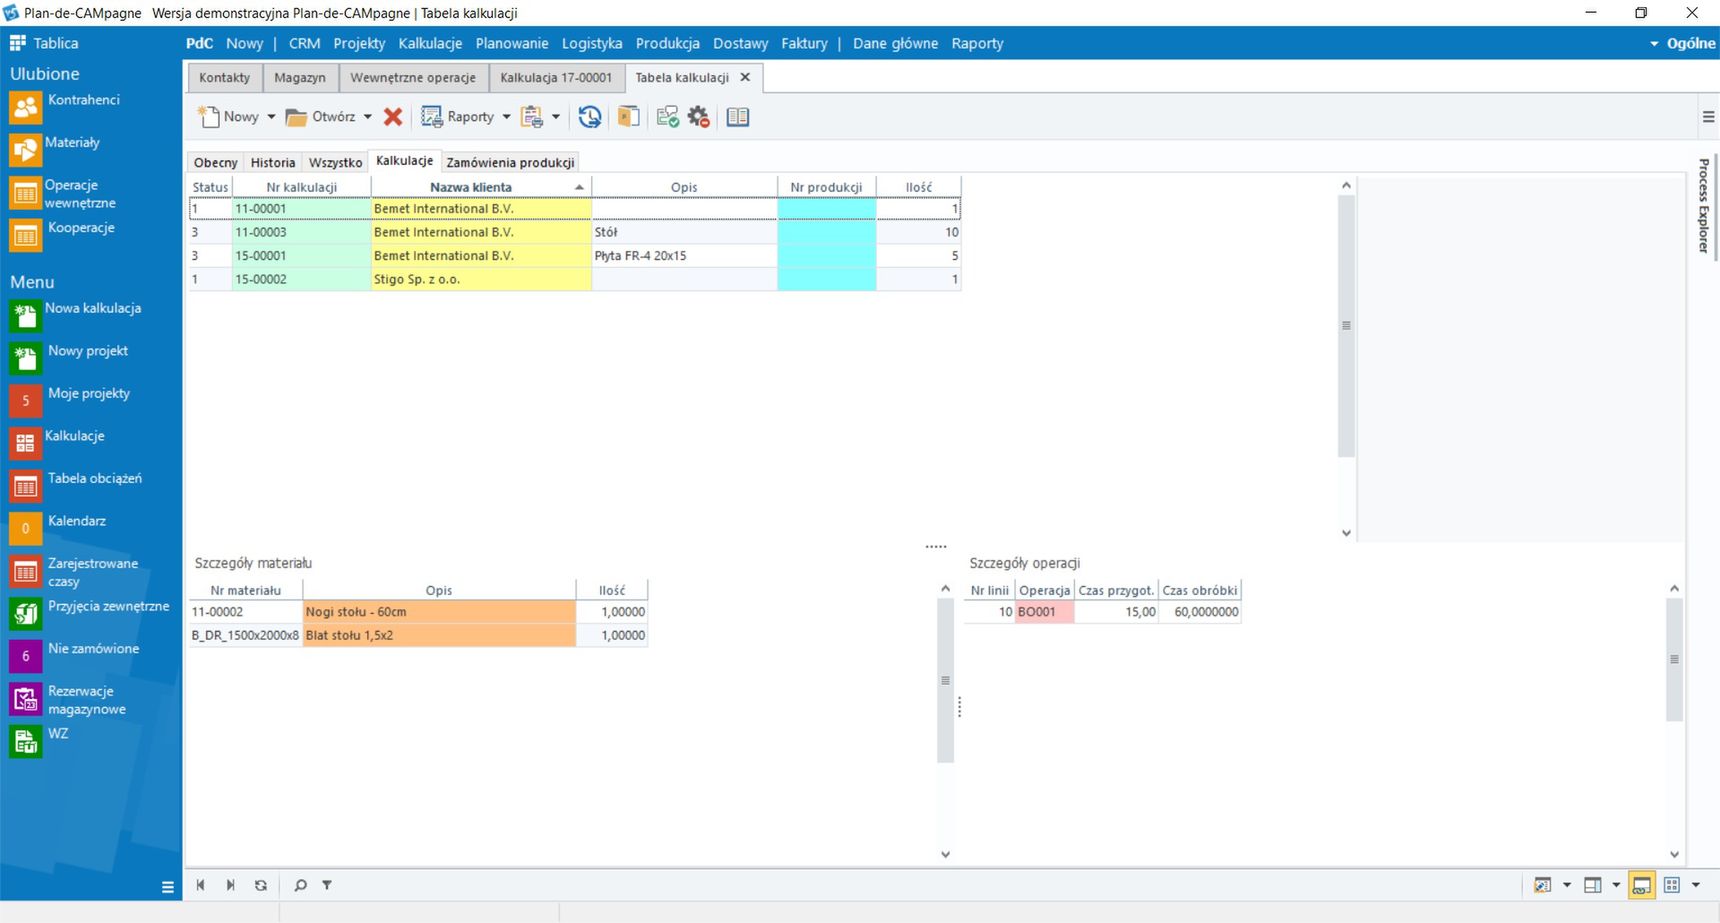Click the clipboard print icon in toolbar

[x=532, y=117]
